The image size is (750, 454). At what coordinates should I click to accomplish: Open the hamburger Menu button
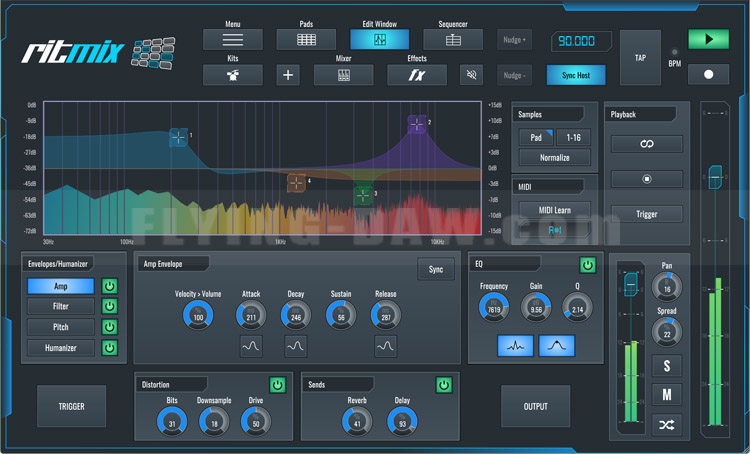click(232, 39)
